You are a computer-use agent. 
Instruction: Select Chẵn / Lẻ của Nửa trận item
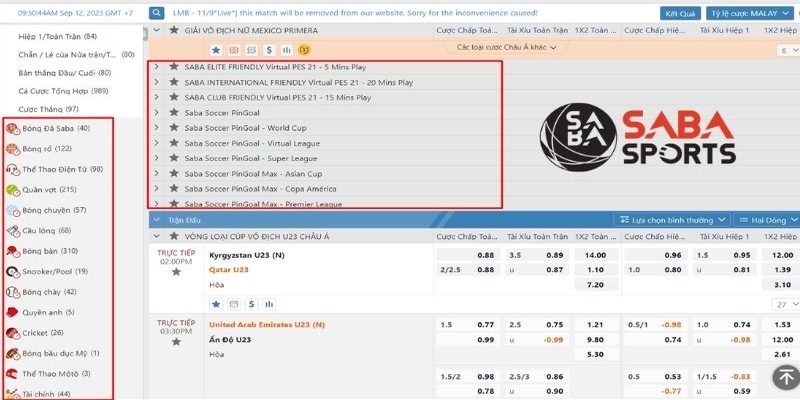(77, 55)
